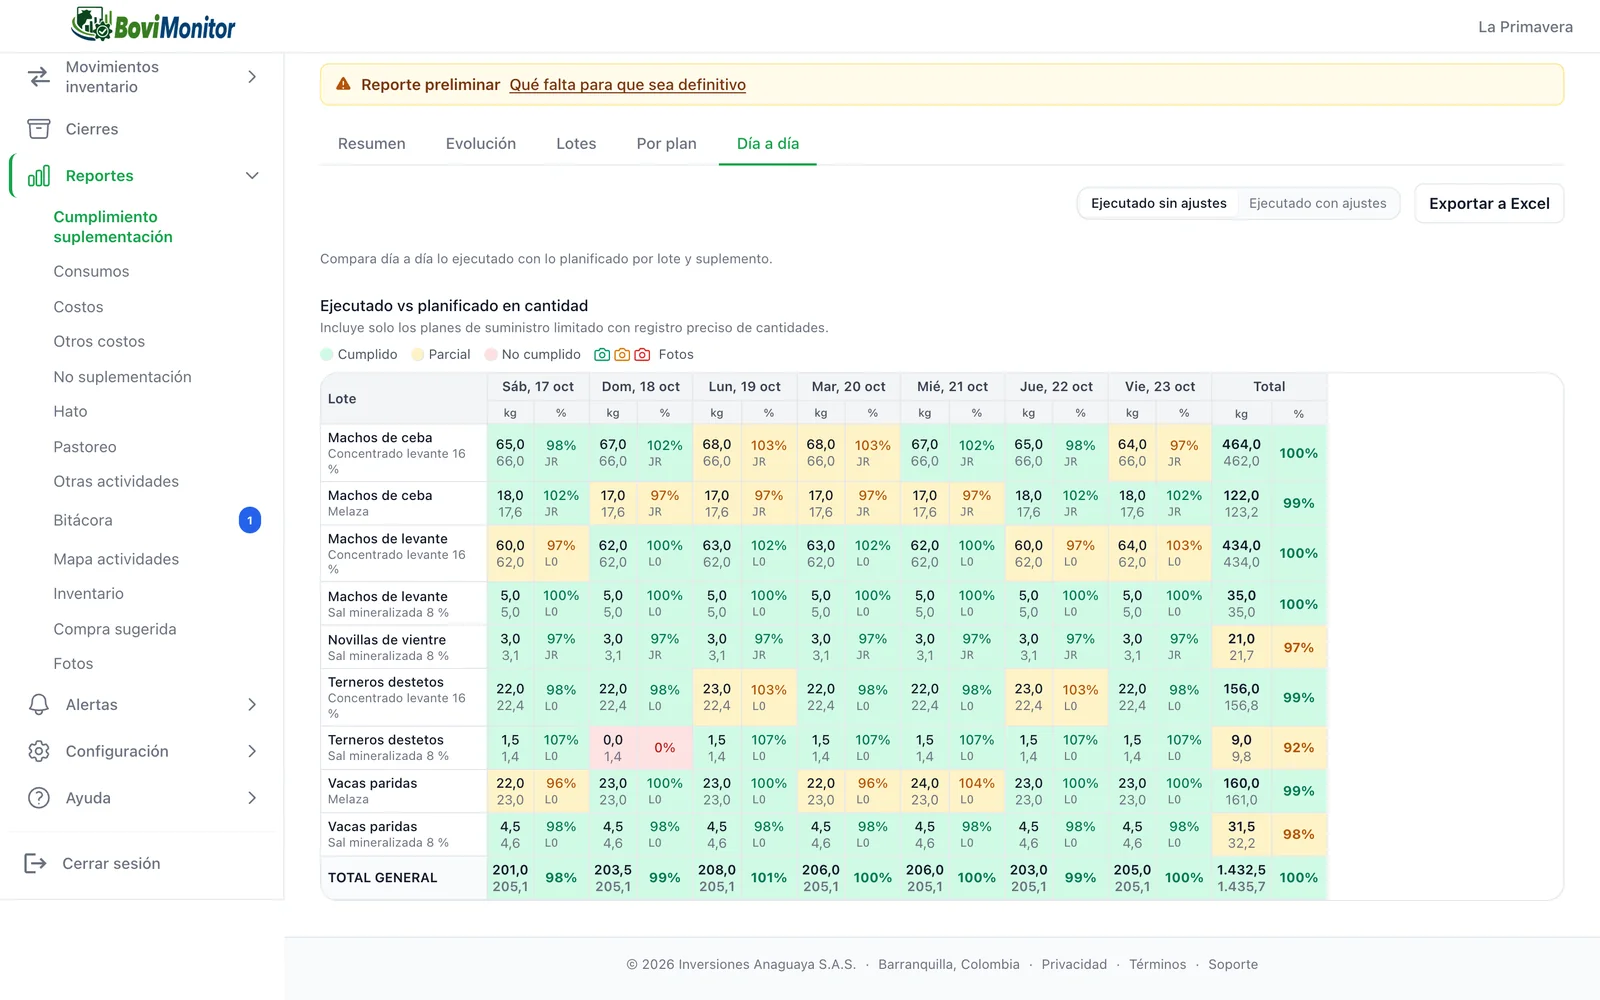The image size is (1600, 1000).
Task: Open the Términos footer link
Action: click(x=1157, y=965)
